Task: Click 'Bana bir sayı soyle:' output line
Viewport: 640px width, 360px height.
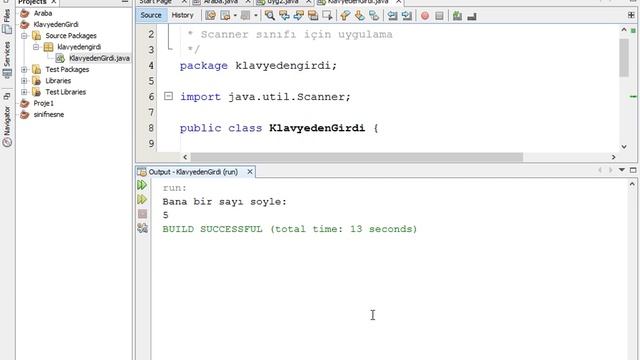Action: [224, 202]
